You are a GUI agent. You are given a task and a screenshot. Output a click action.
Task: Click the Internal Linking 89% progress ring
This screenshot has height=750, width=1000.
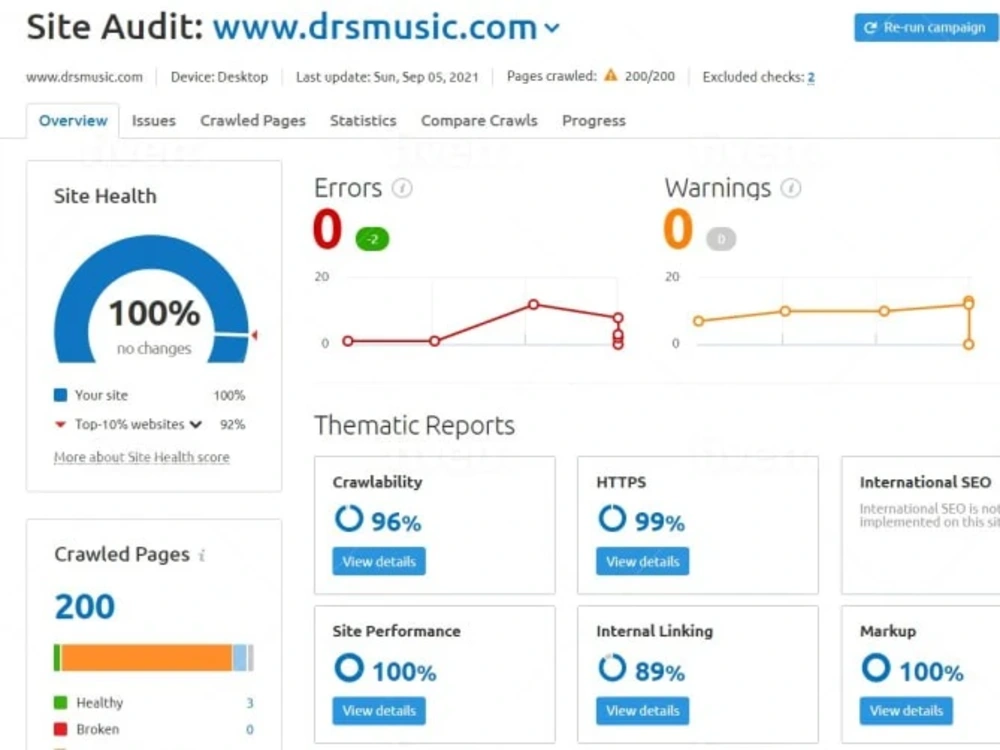point(612,668)
